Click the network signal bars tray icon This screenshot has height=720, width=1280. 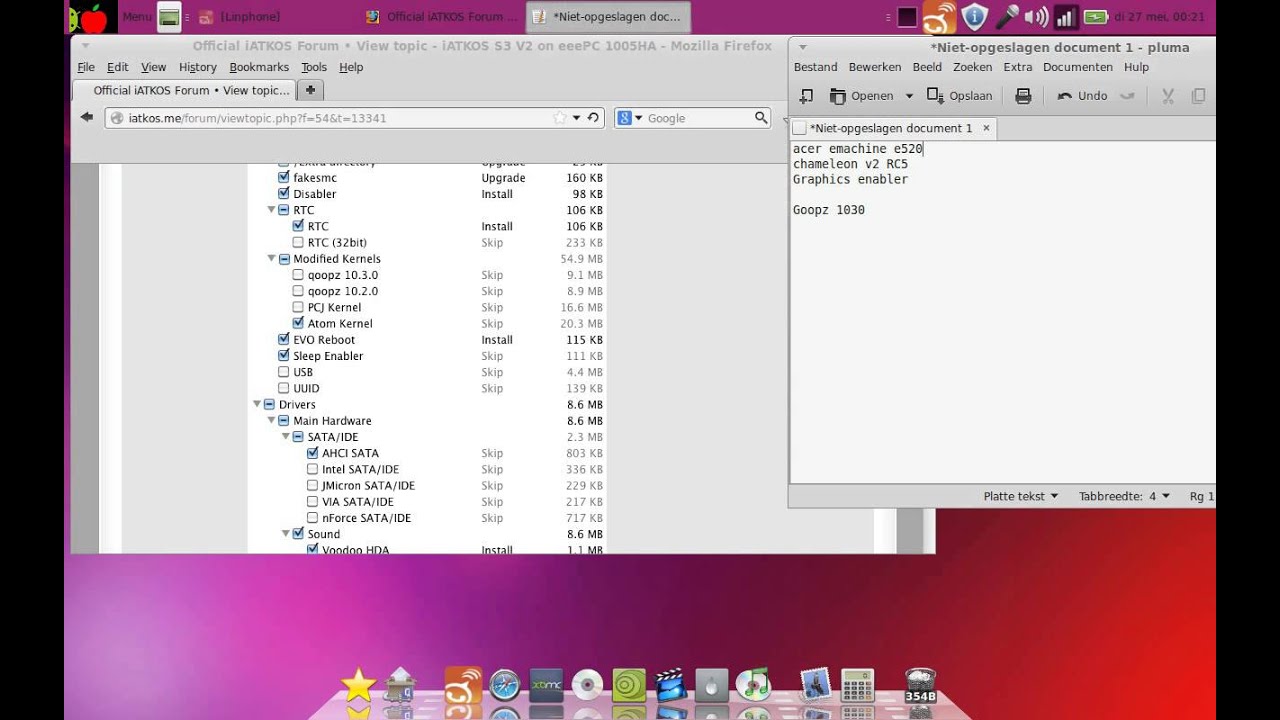tap(1066, 17)
